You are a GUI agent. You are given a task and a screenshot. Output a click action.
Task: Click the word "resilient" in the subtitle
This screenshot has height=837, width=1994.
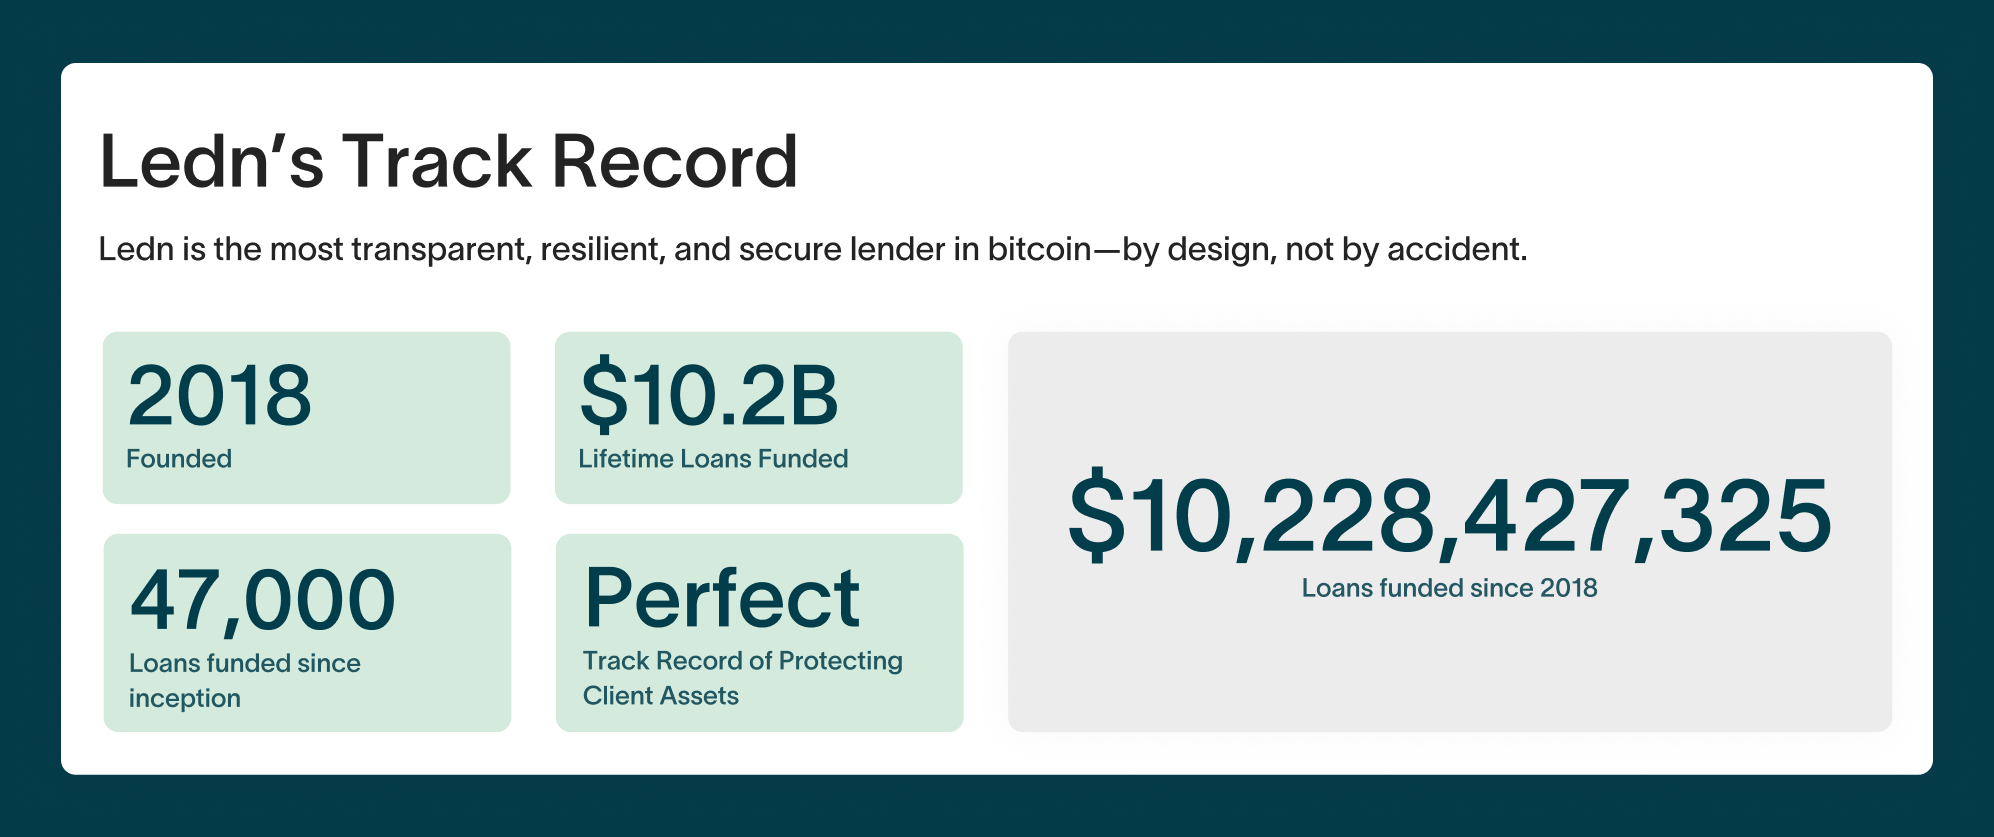tap(603, 249)
